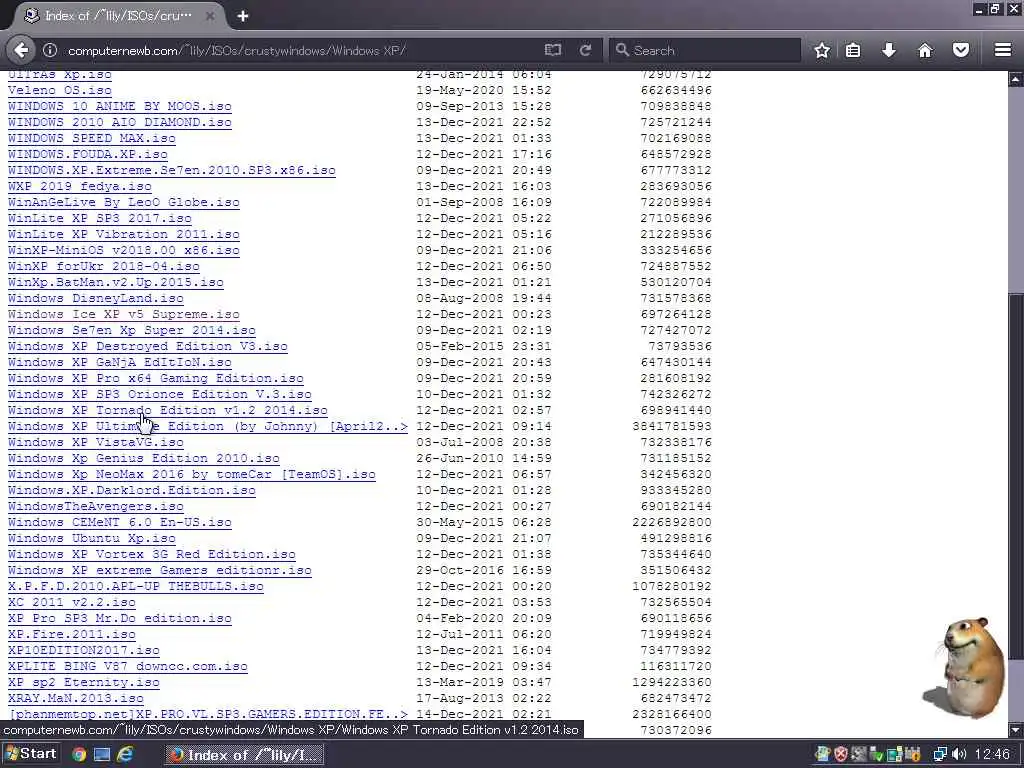Open Windows Ice XP v5 Supreme.iso link
This screenshot has width=1024, height=768.
tap(123, 314)
